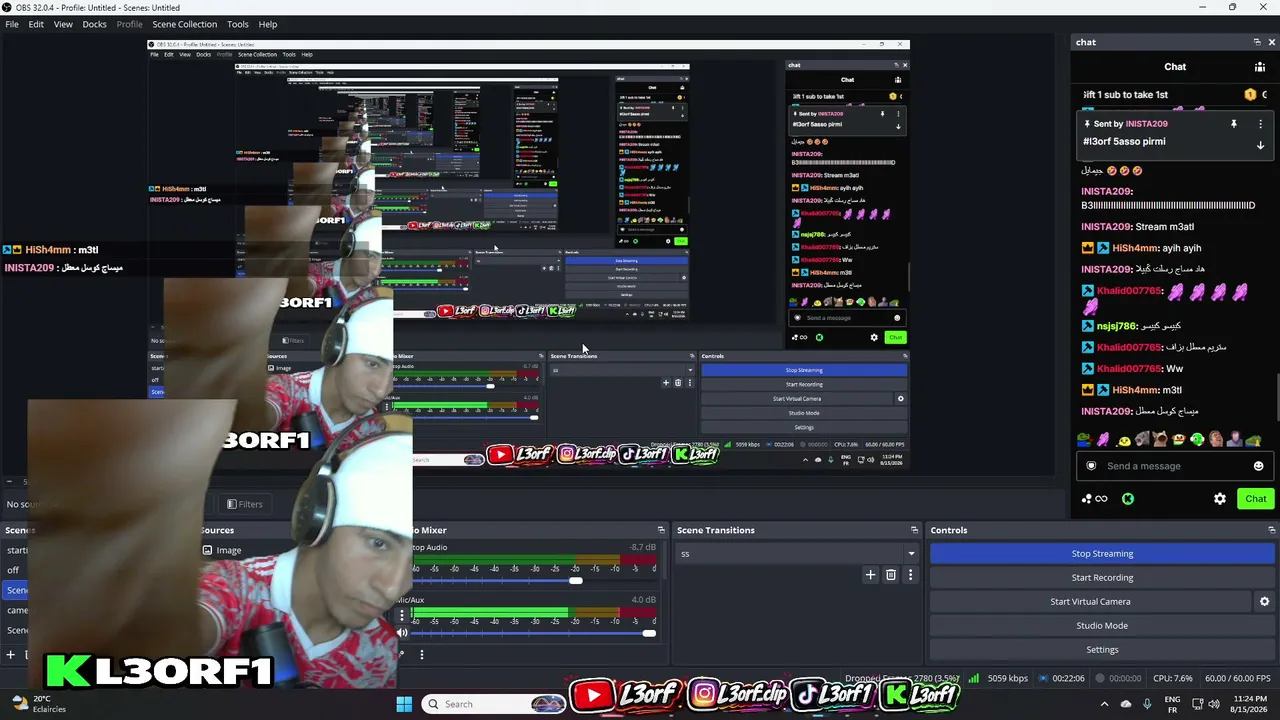Open Windows Start menu
The image size is (1280, 720).
(404, 704)
